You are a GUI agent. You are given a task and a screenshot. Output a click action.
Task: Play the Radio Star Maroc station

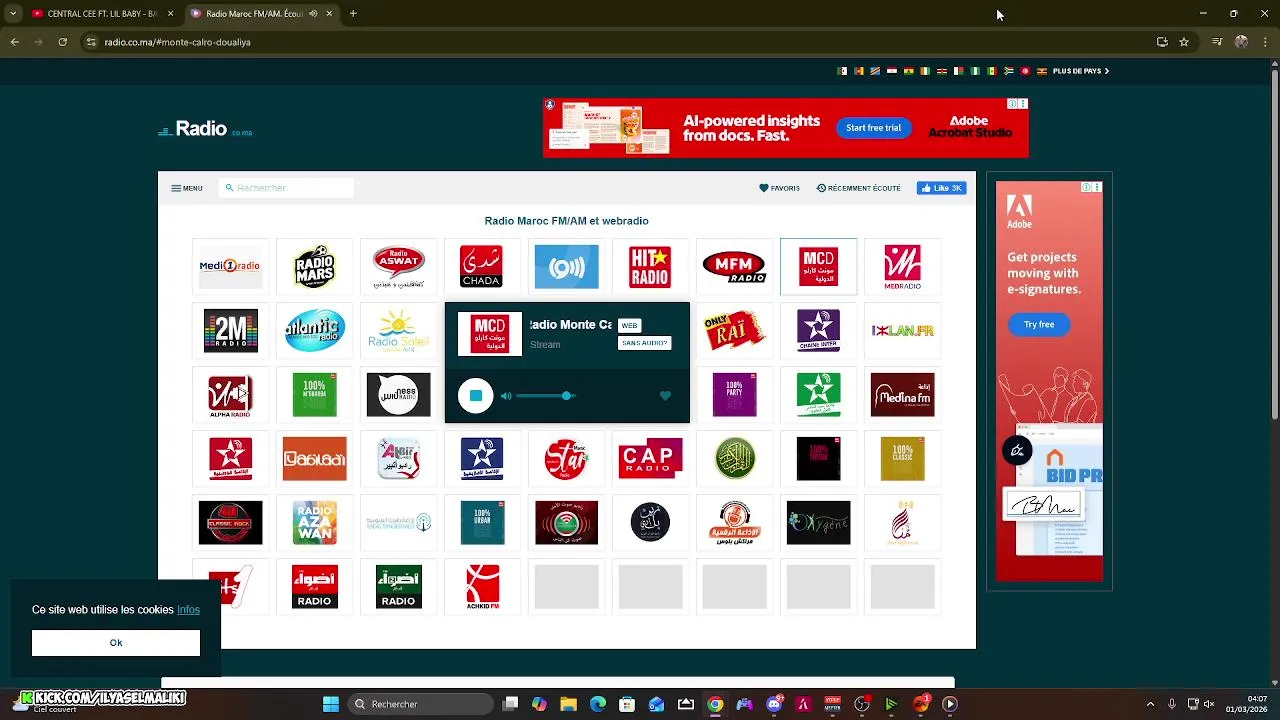coord(566,459)
